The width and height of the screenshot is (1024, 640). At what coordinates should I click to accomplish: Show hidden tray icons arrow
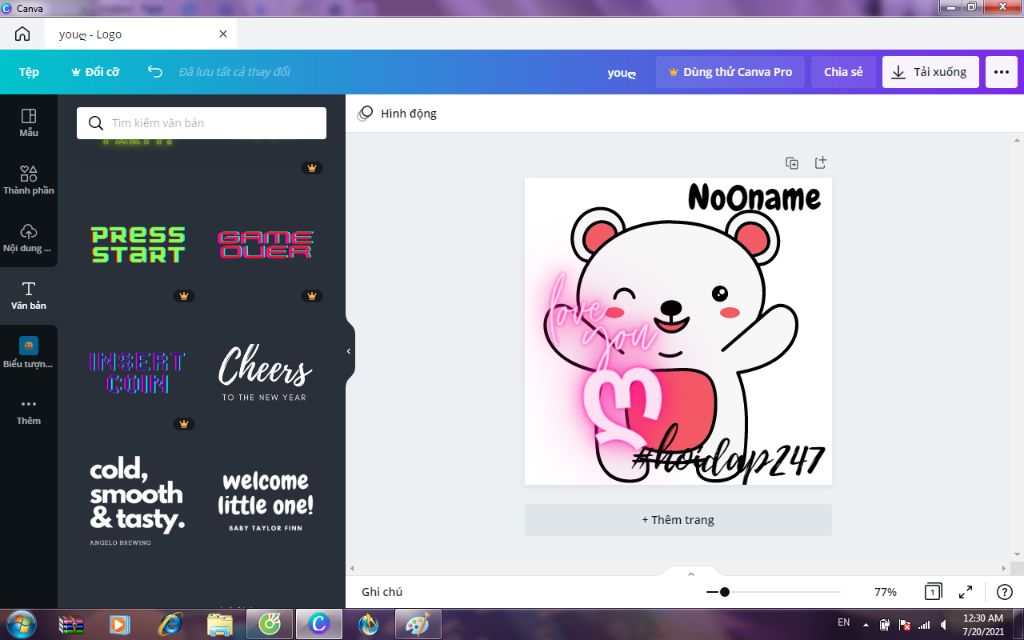(866, 625)
